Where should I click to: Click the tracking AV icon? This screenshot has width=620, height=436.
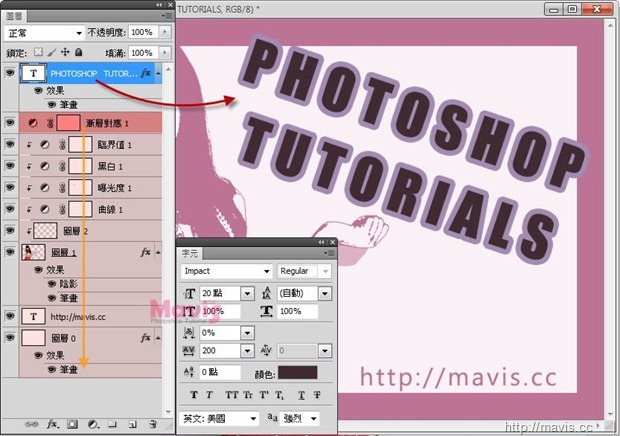pyautogui.click(x=189, y=350)
